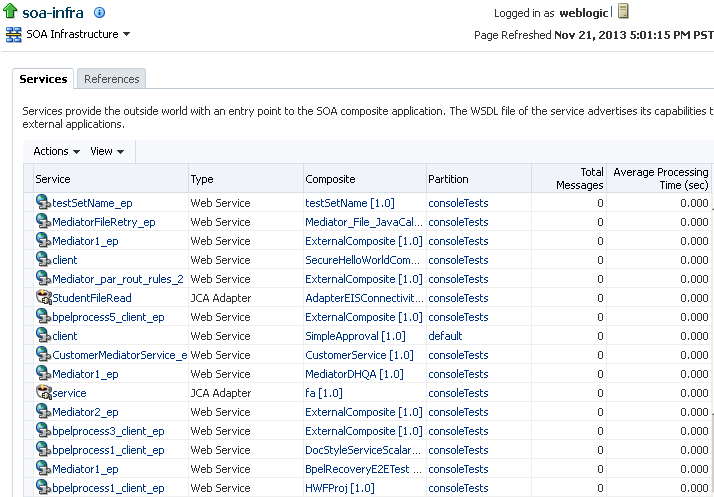Sort by the Composite column header
The image size is (714, 497).
coord(330,179)
